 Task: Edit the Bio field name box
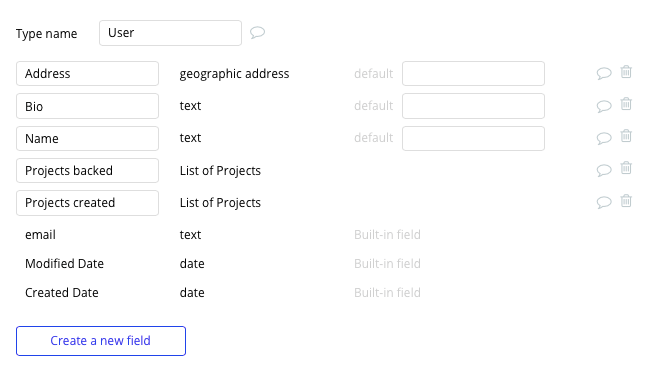pos(87,106)
